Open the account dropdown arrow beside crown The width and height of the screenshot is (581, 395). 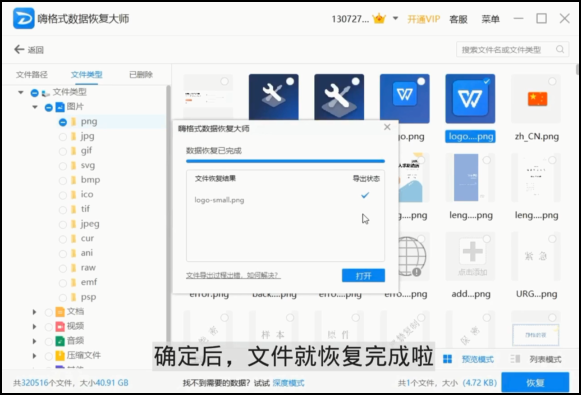395,18
